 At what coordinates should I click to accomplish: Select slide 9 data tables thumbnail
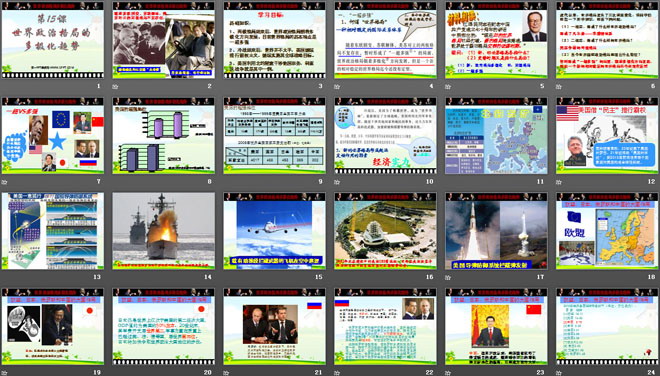click(274, 136)
